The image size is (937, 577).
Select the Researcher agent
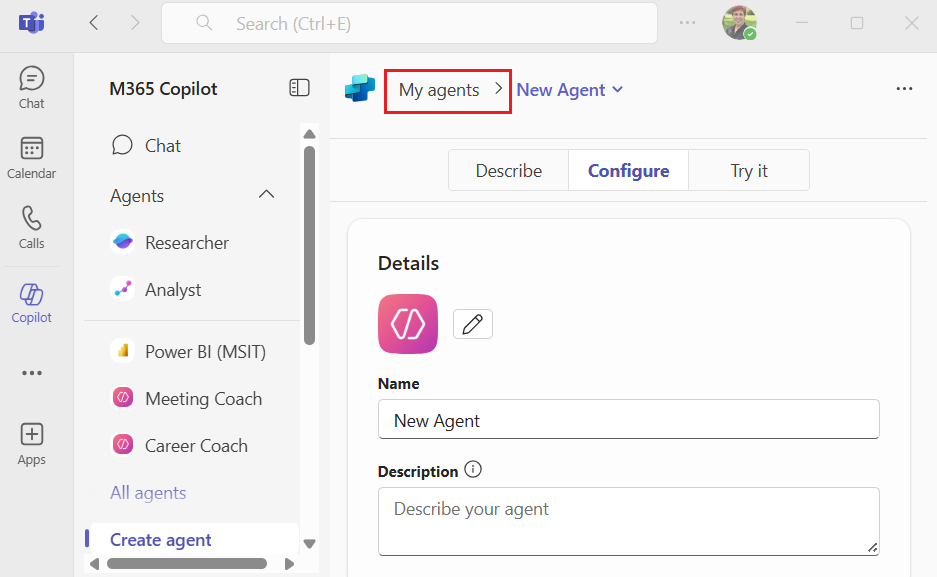click(x=186, y=243)
